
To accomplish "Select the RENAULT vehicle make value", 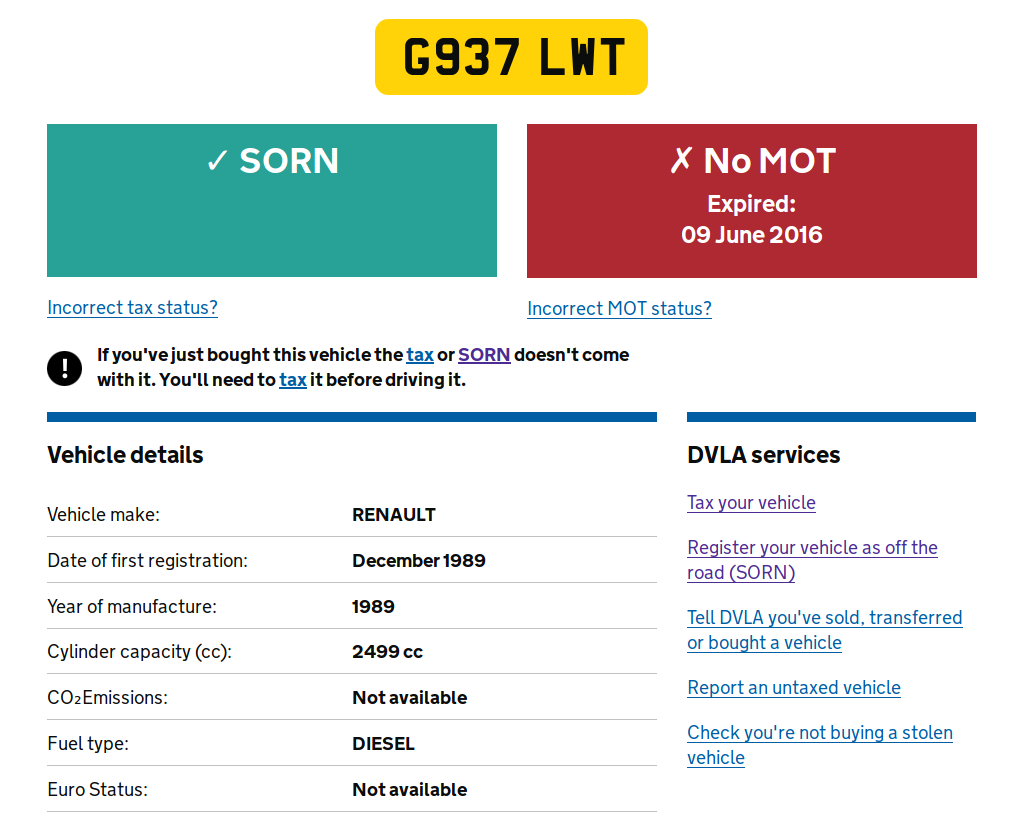I will (x=393, y=515).
